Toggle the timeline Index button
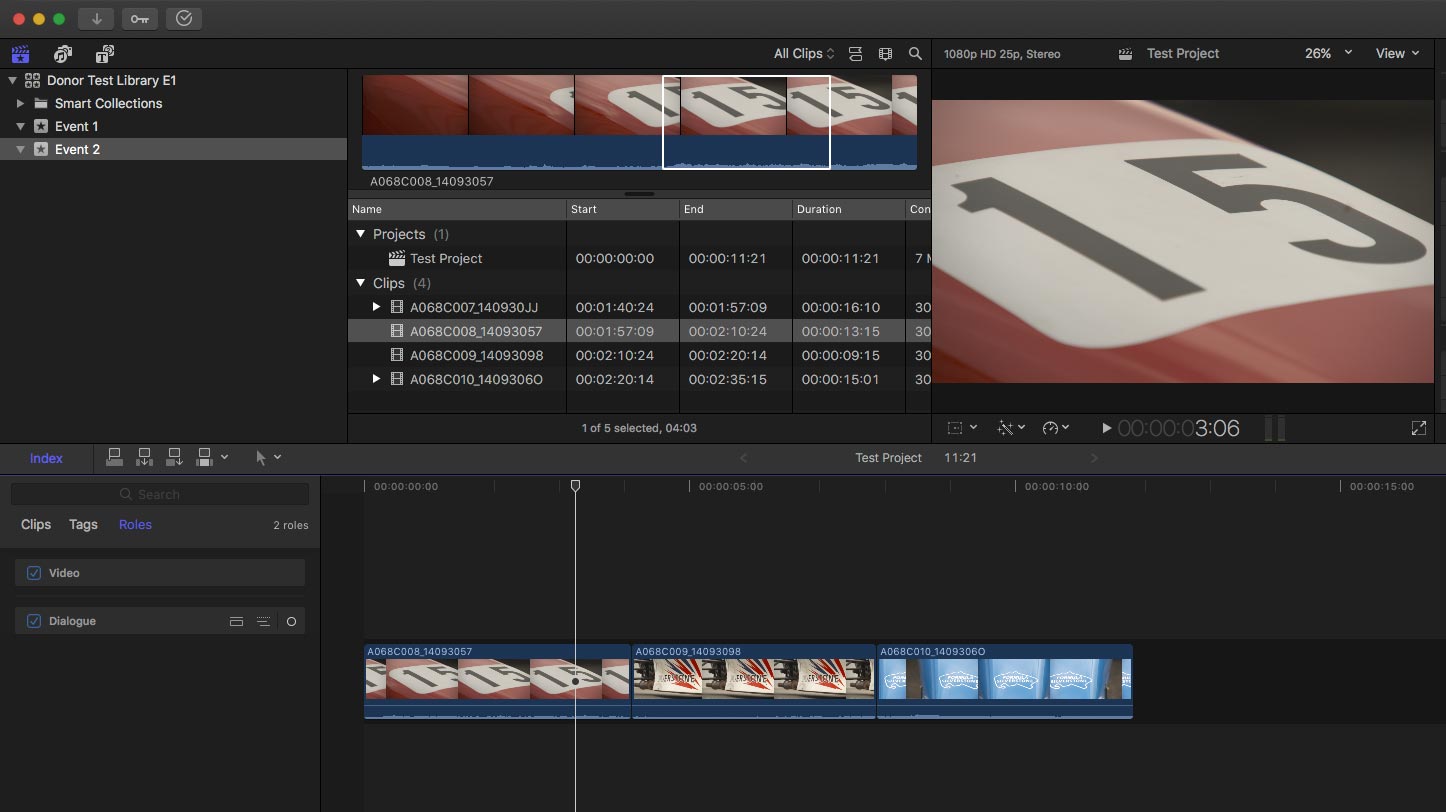1446x812 pixels. [46, 458]
